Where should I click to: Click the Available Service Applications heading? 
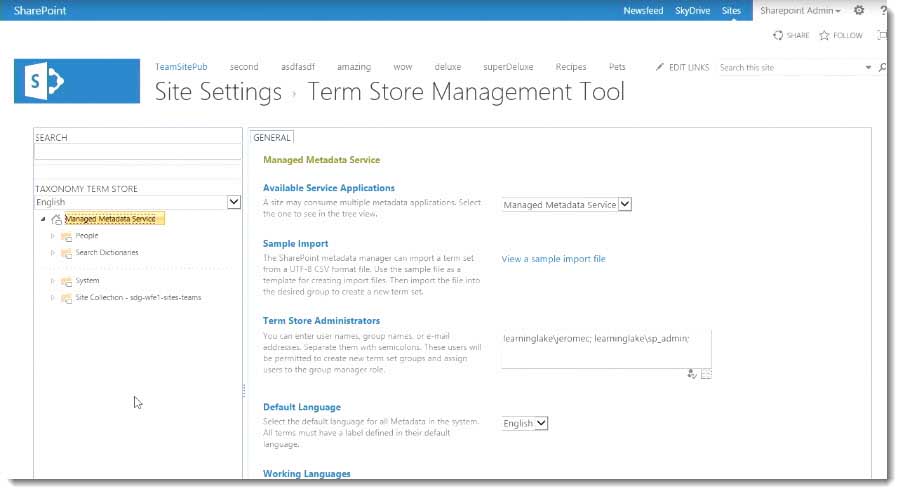[329, 187]
